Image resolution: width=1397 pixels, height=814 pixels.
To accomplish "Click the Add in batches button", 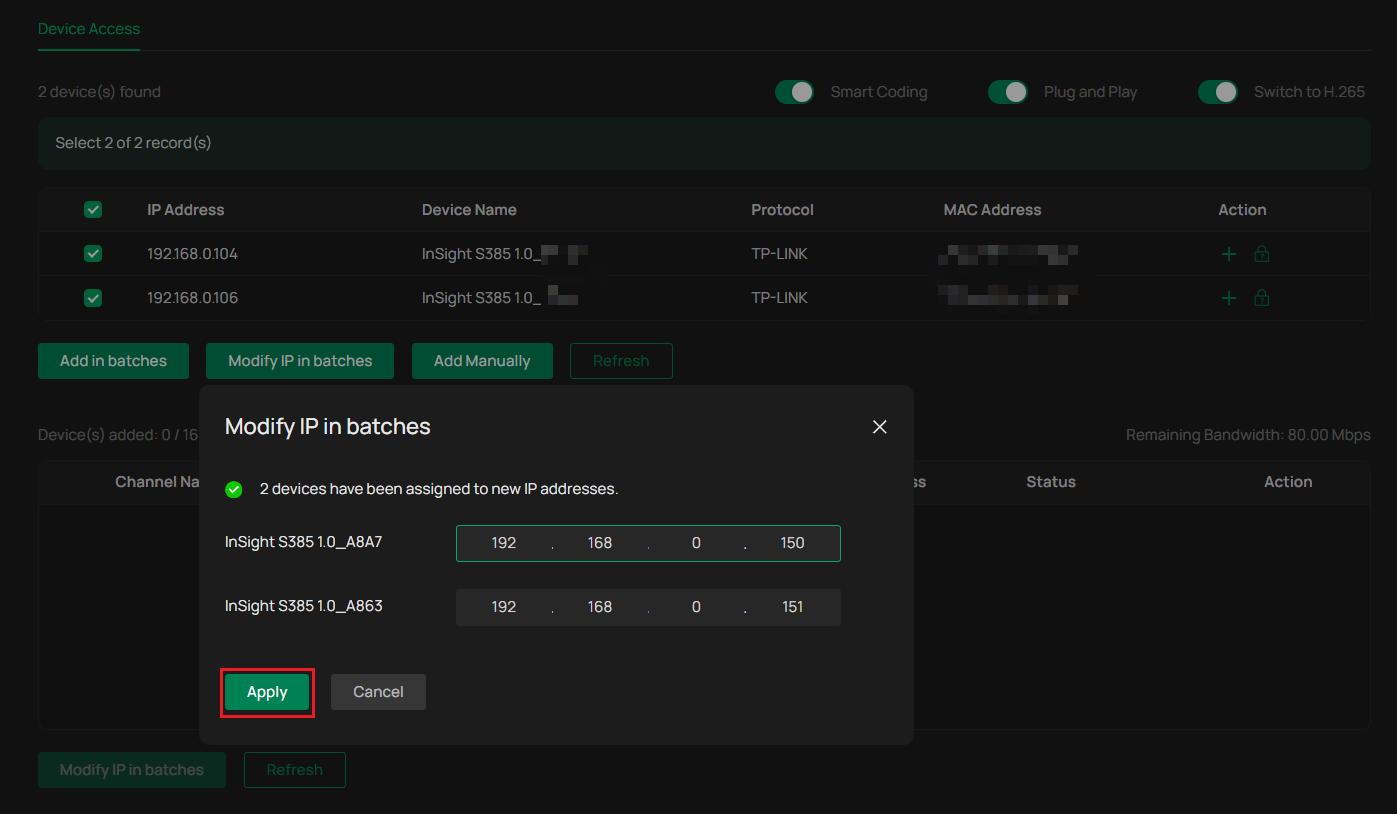I will (x=113, y=361).
